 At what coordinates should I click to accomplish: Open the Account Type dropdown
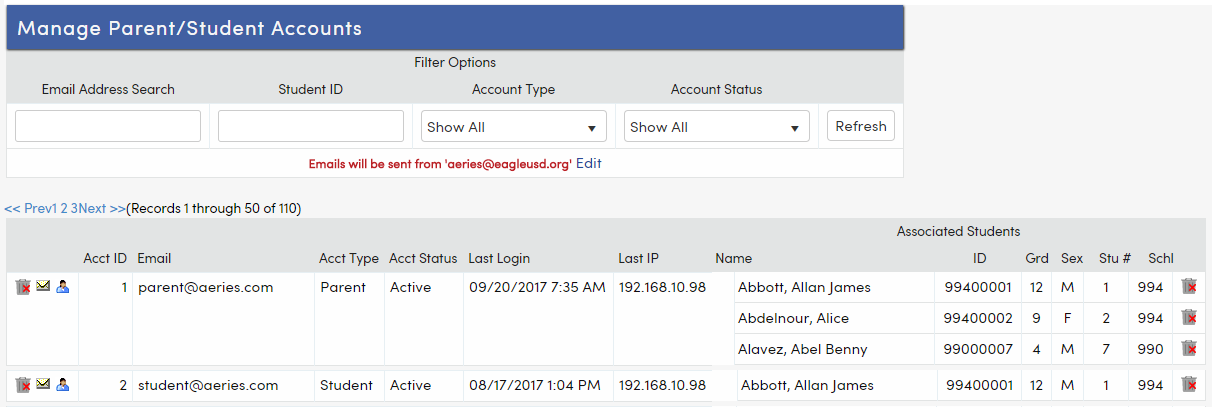pyautogui.click(x=514, y=127)
